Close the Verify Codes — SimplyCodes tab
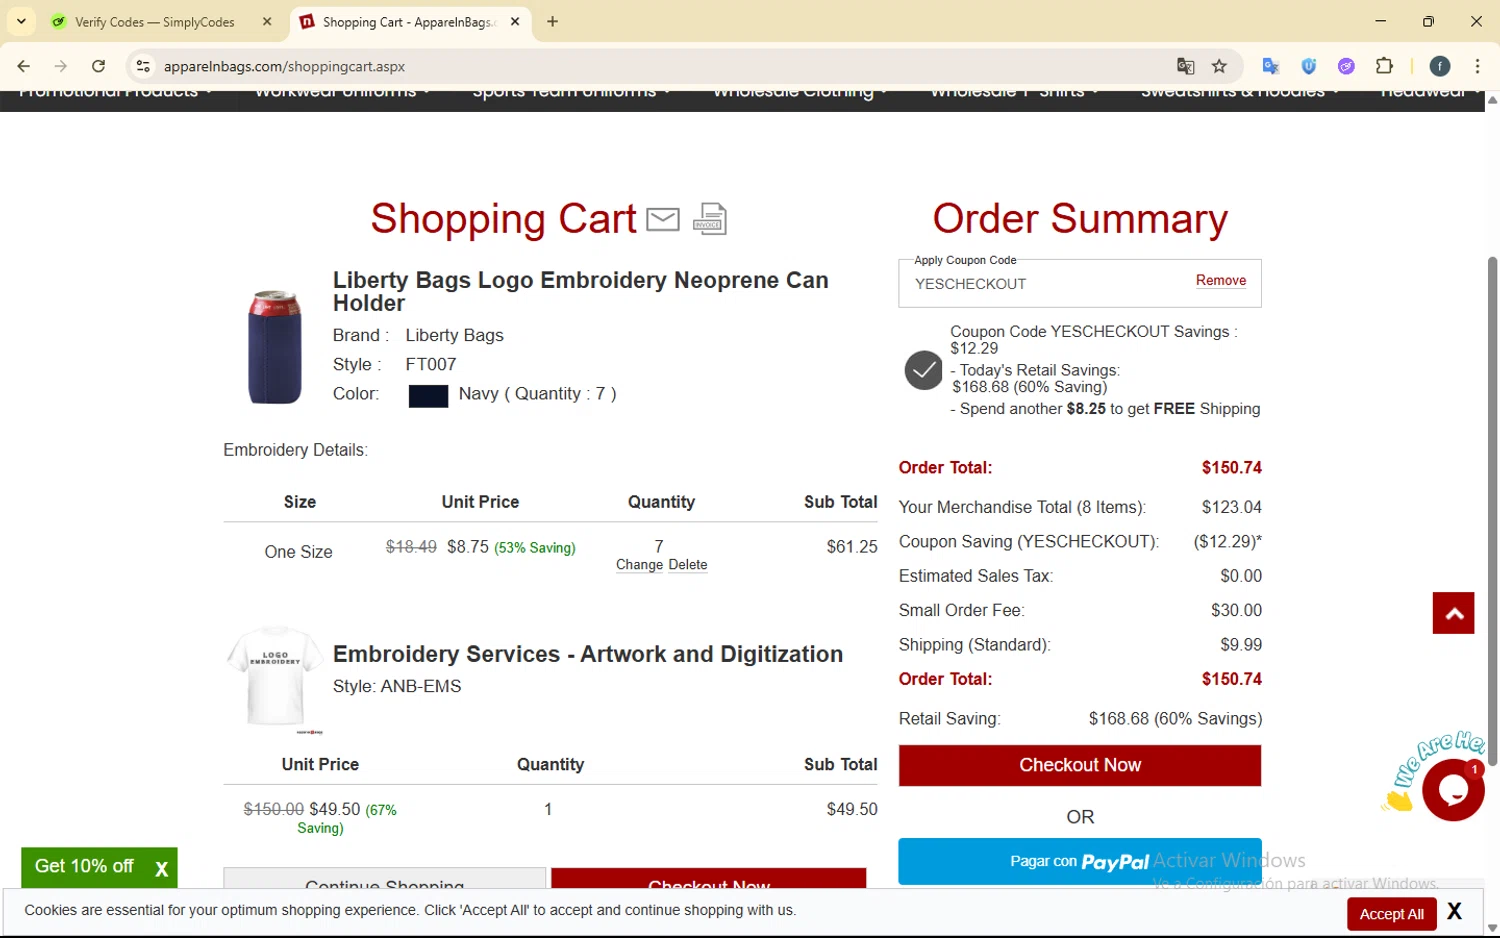Viewport: 1500px width, 938px height. click(x=267, y=21)
